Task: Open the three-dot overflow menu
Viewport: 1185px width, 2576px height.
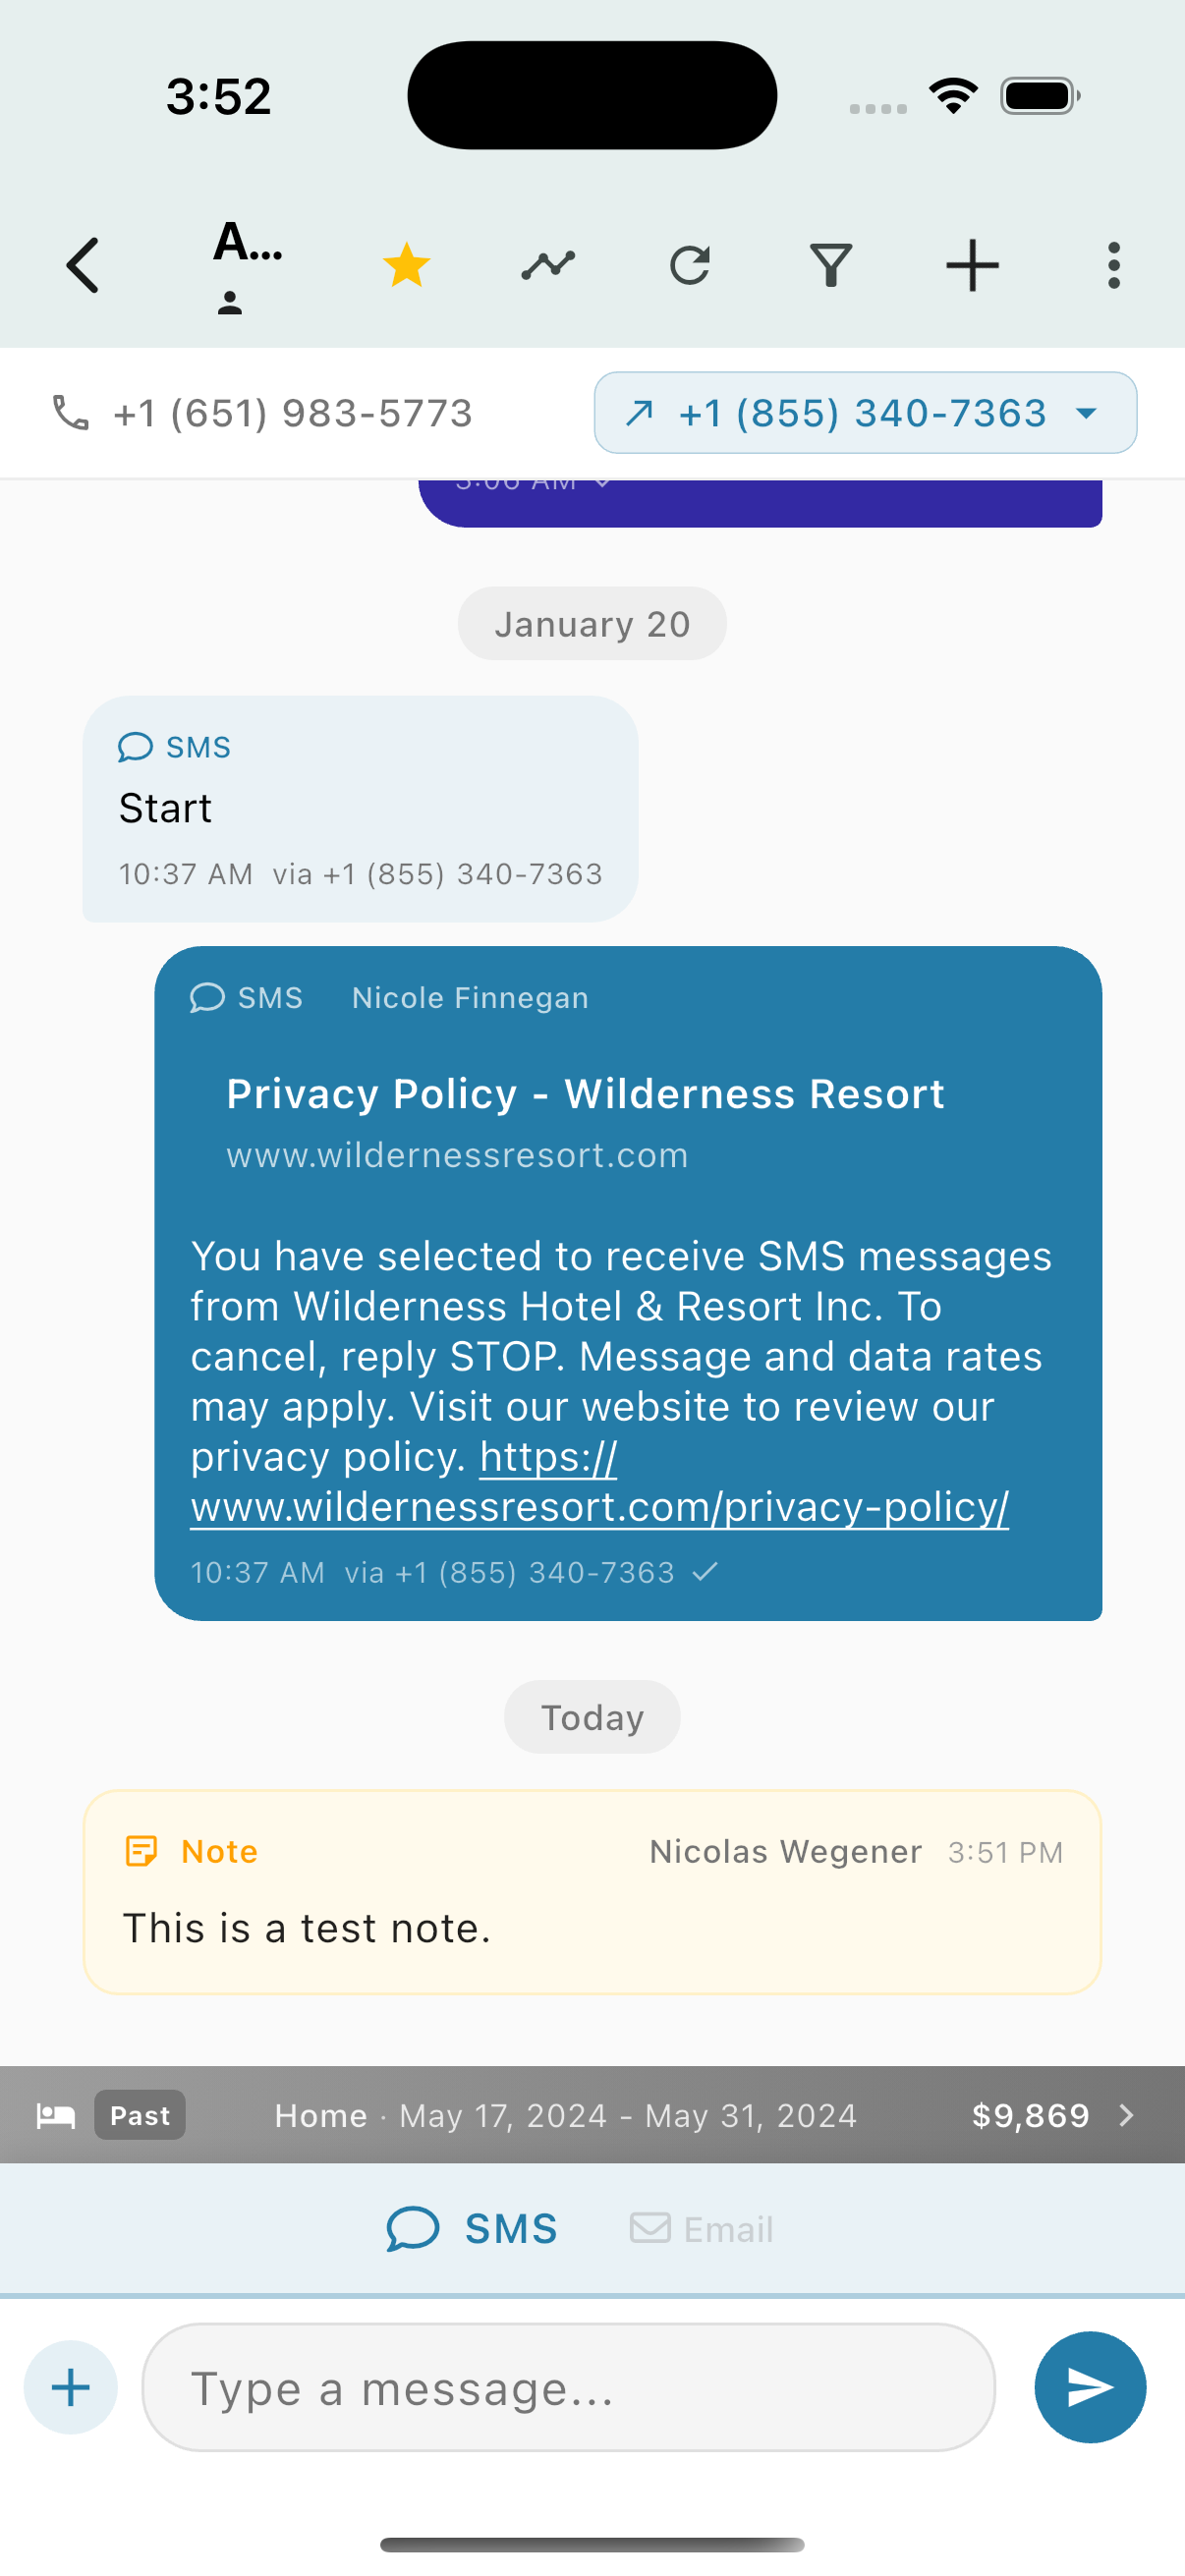Action: pos(1113,266)
